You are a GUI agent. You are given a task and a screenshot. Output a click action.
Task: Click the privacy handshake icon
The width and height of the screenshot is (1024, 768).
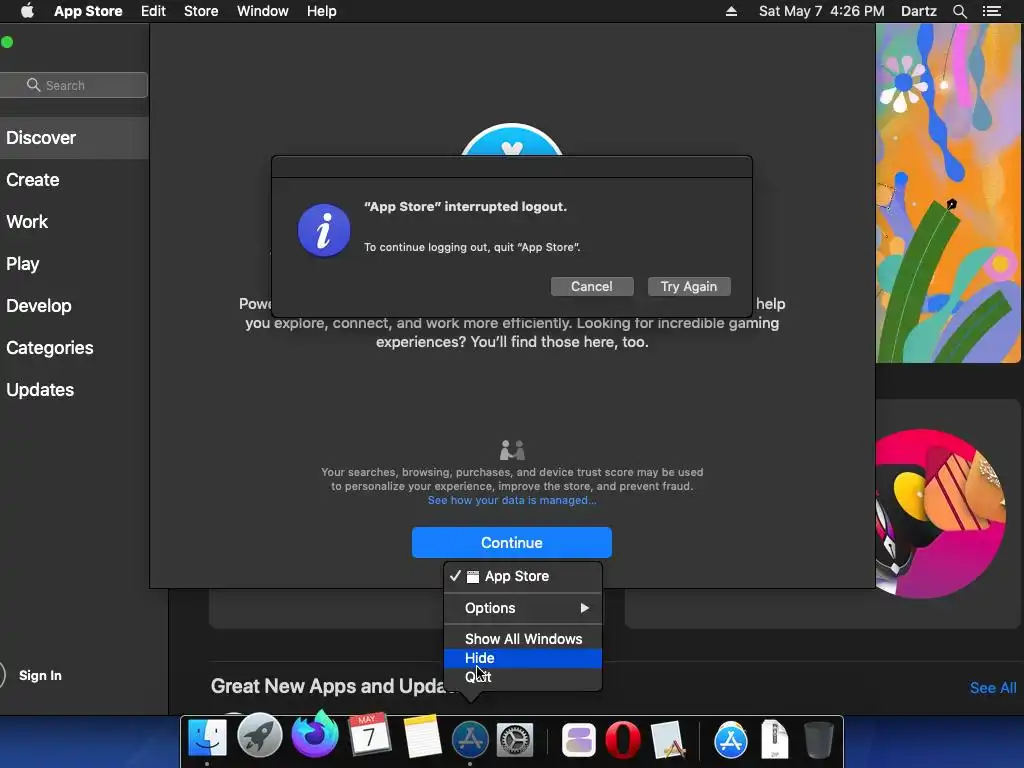pyautogui.click(x=512, y=450)
